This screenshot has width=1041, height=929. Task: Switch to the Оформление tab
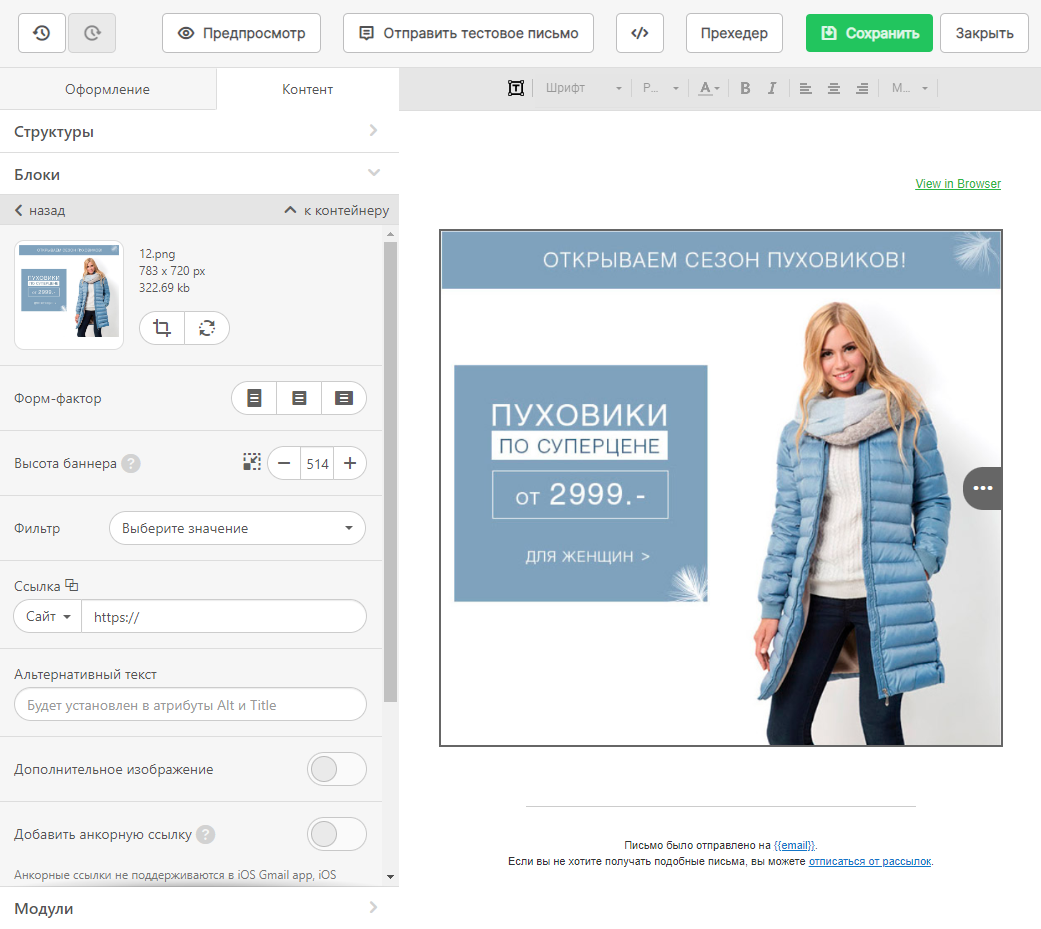(108, 89)
